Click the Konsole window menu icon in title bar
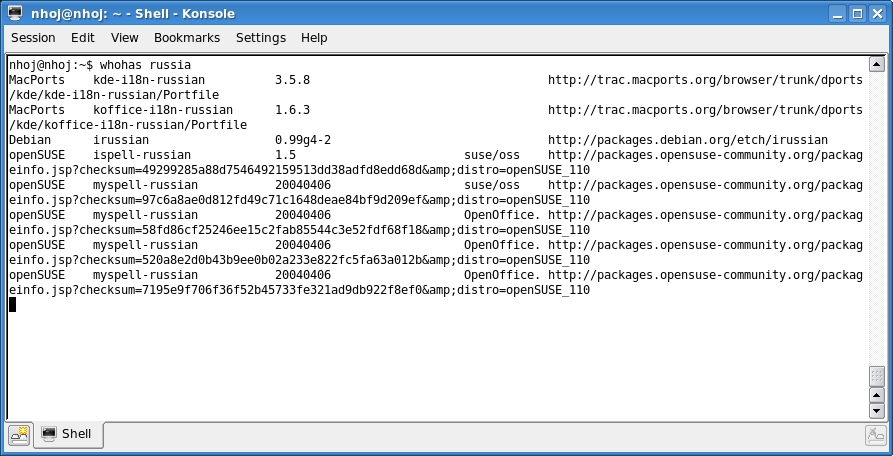 tap(14, 13)
